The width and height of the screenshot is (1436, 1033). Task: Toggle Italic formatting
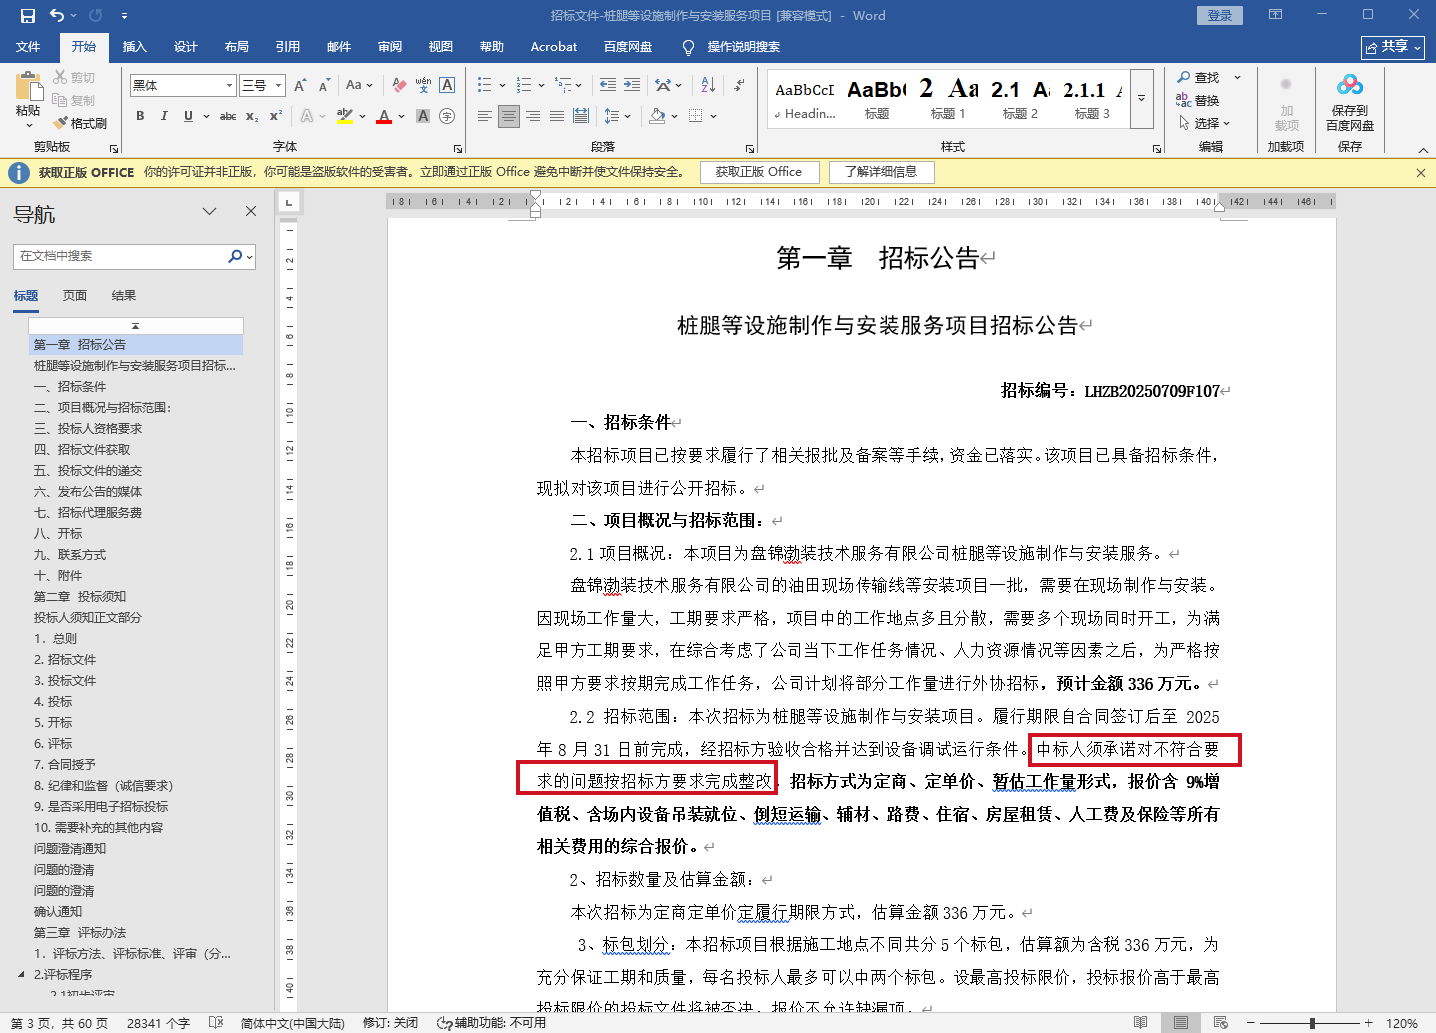[x=164, y=116]
